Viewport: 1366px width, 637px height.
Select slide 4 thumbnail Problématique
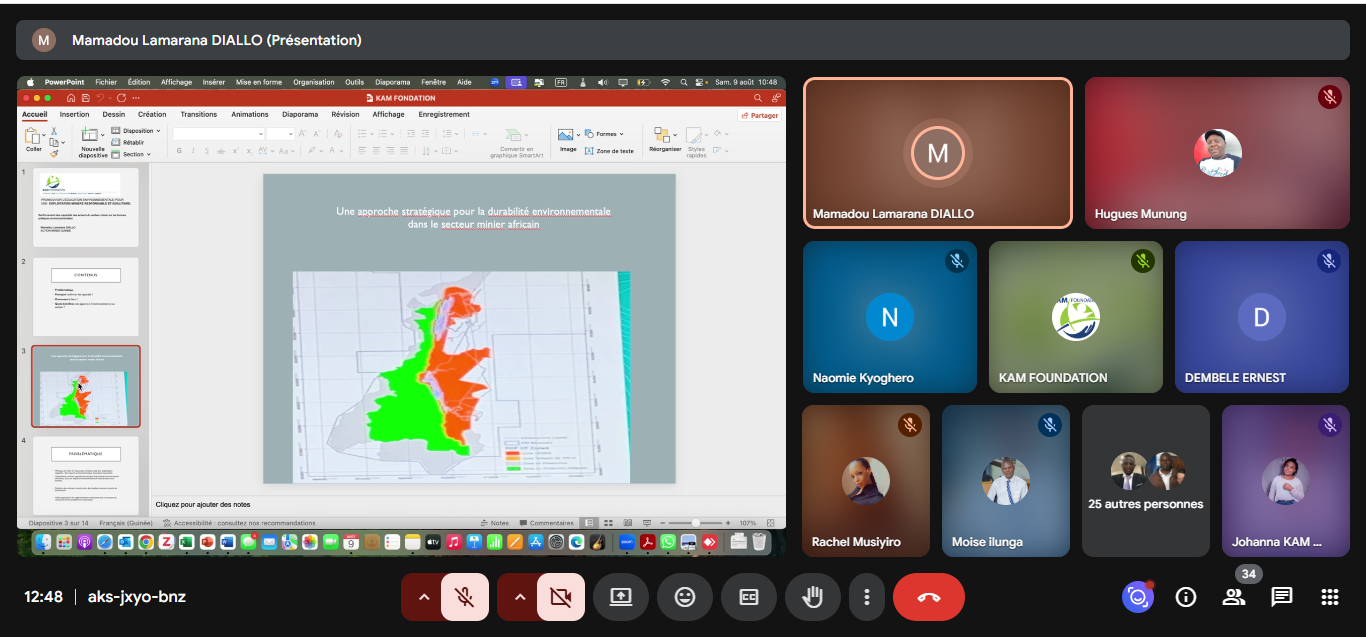point(86,474)
